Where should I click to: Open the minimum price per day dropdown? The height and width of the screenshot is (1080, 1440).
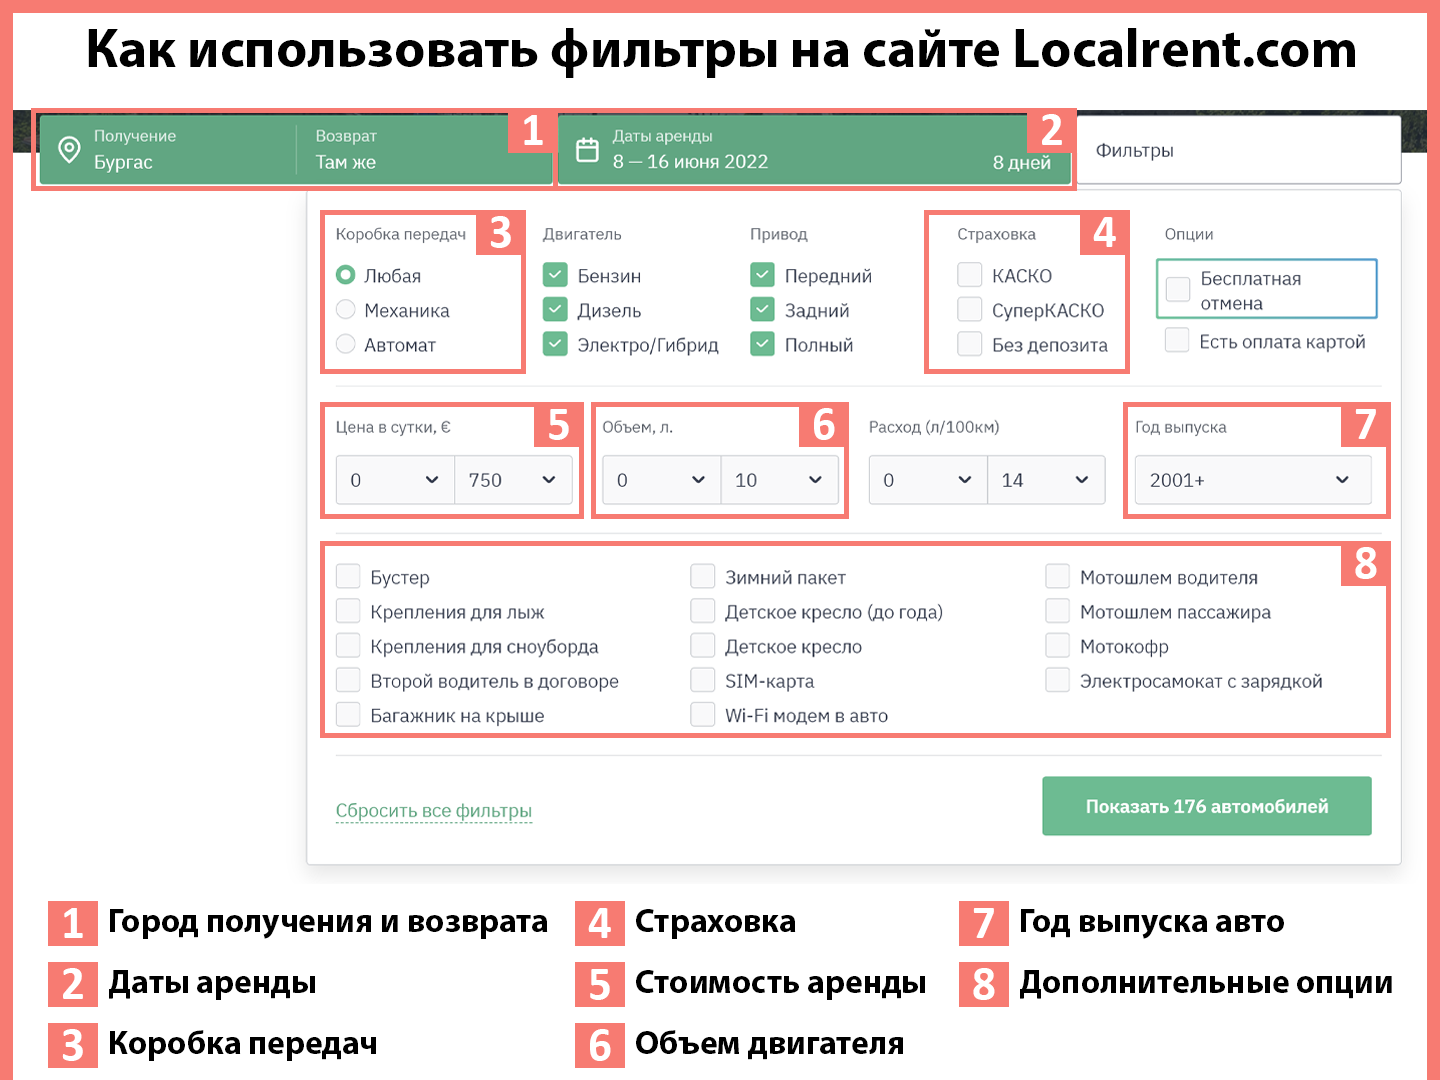click(x=395, y=480)
